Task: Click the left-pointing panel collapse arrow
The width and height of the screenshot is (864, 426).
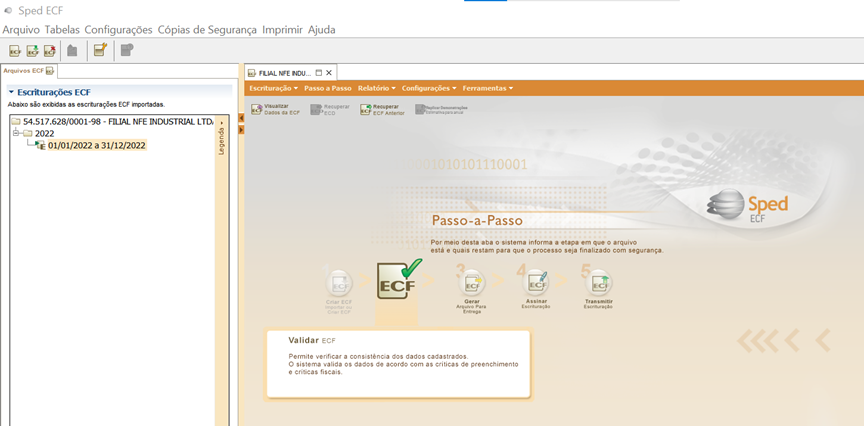Action: point(241,118)
